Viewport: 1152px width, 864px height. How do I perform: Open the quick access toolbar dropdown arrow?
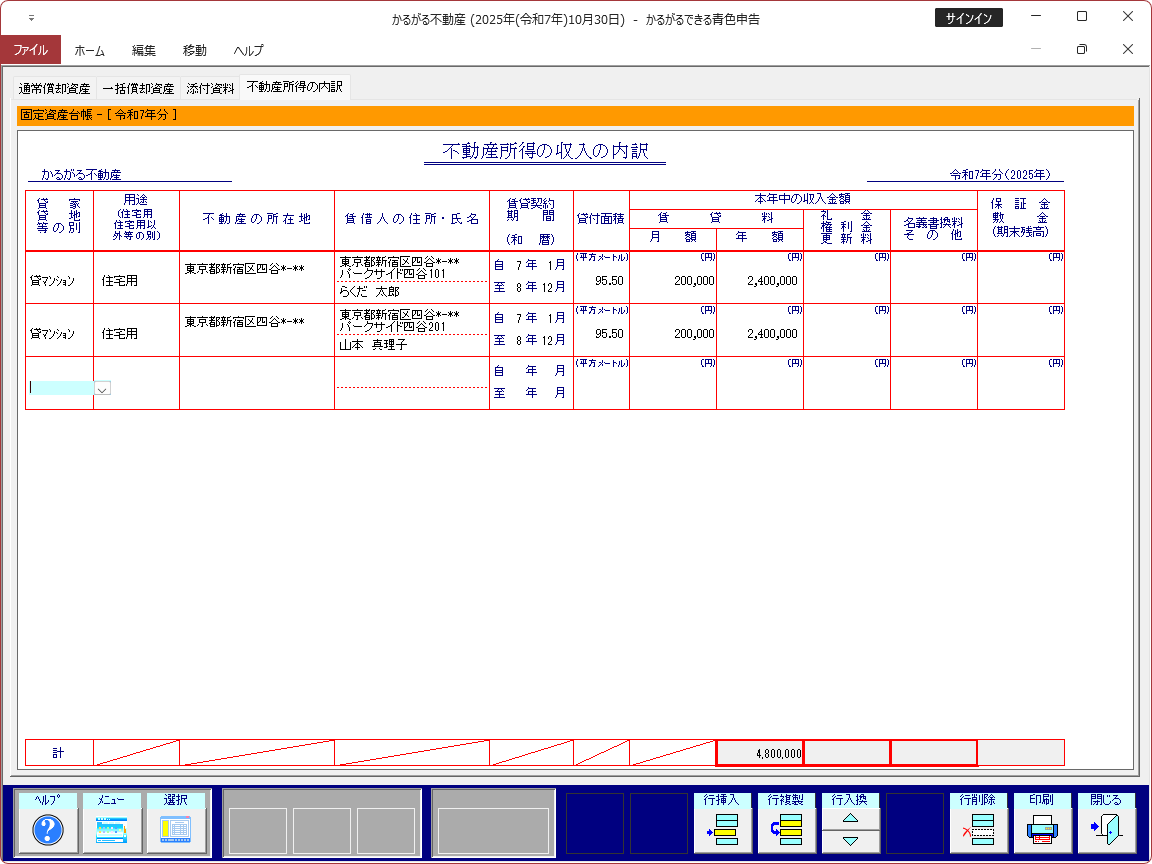(x=30, y=18)
